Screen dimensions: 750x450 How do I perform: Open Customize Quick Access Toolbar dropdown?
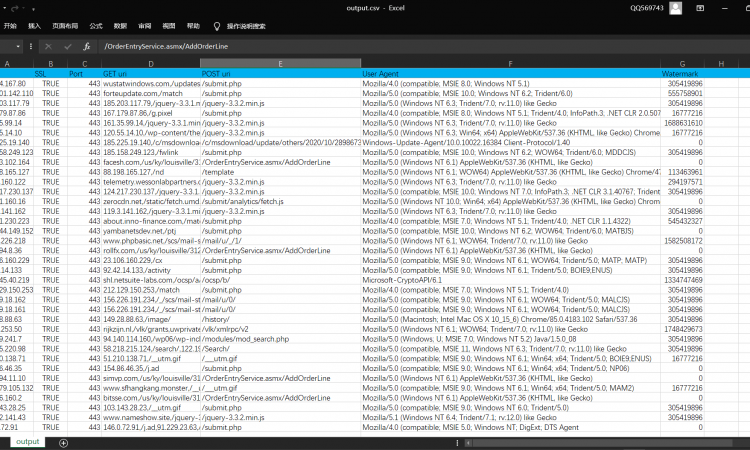pyautogui.click(x=33, y=9)
